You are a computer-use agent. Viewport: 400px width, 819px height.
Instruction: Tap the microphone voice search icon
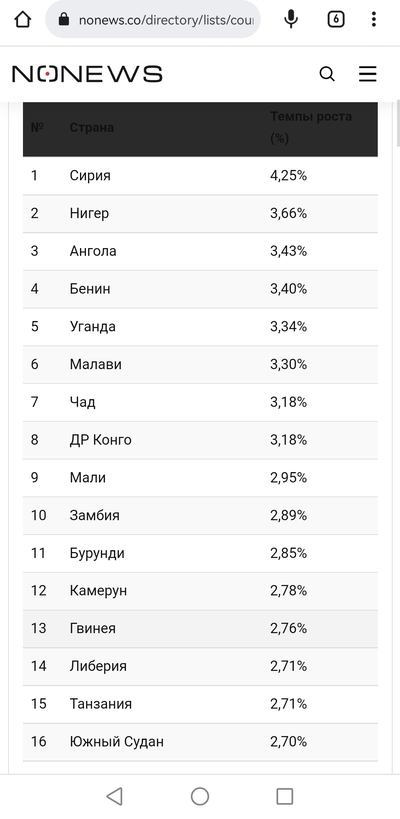click(x=291, y=20)
